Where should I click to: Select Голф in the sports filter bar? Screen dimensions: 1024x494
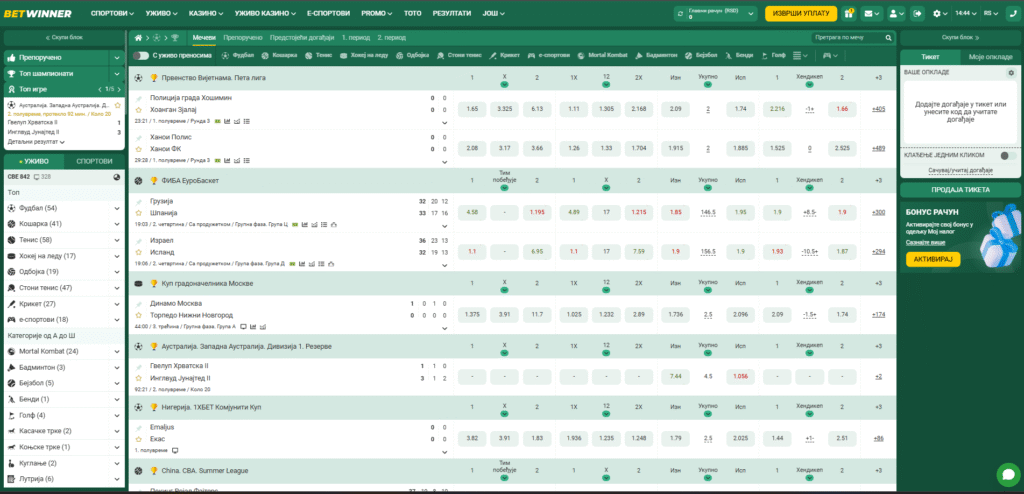[x=773, y=56]
